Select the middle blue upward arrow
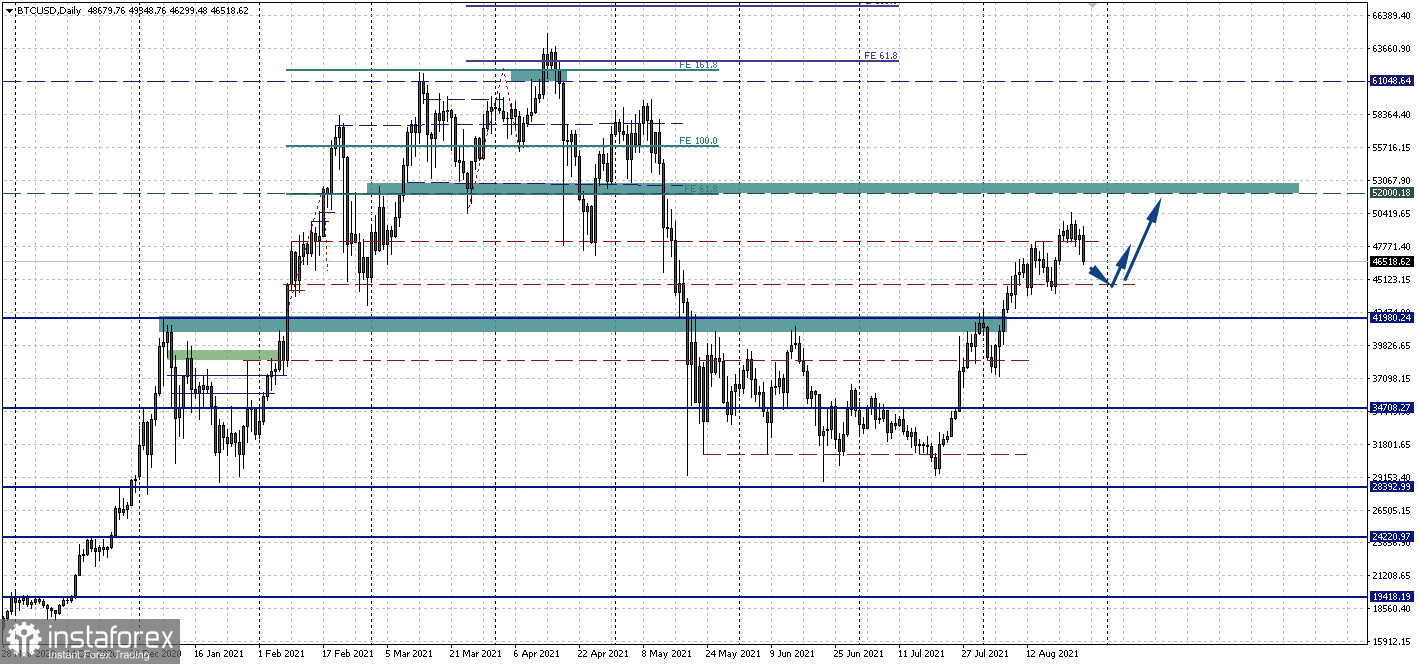1418x664 pixels. tap(1125, 264)
